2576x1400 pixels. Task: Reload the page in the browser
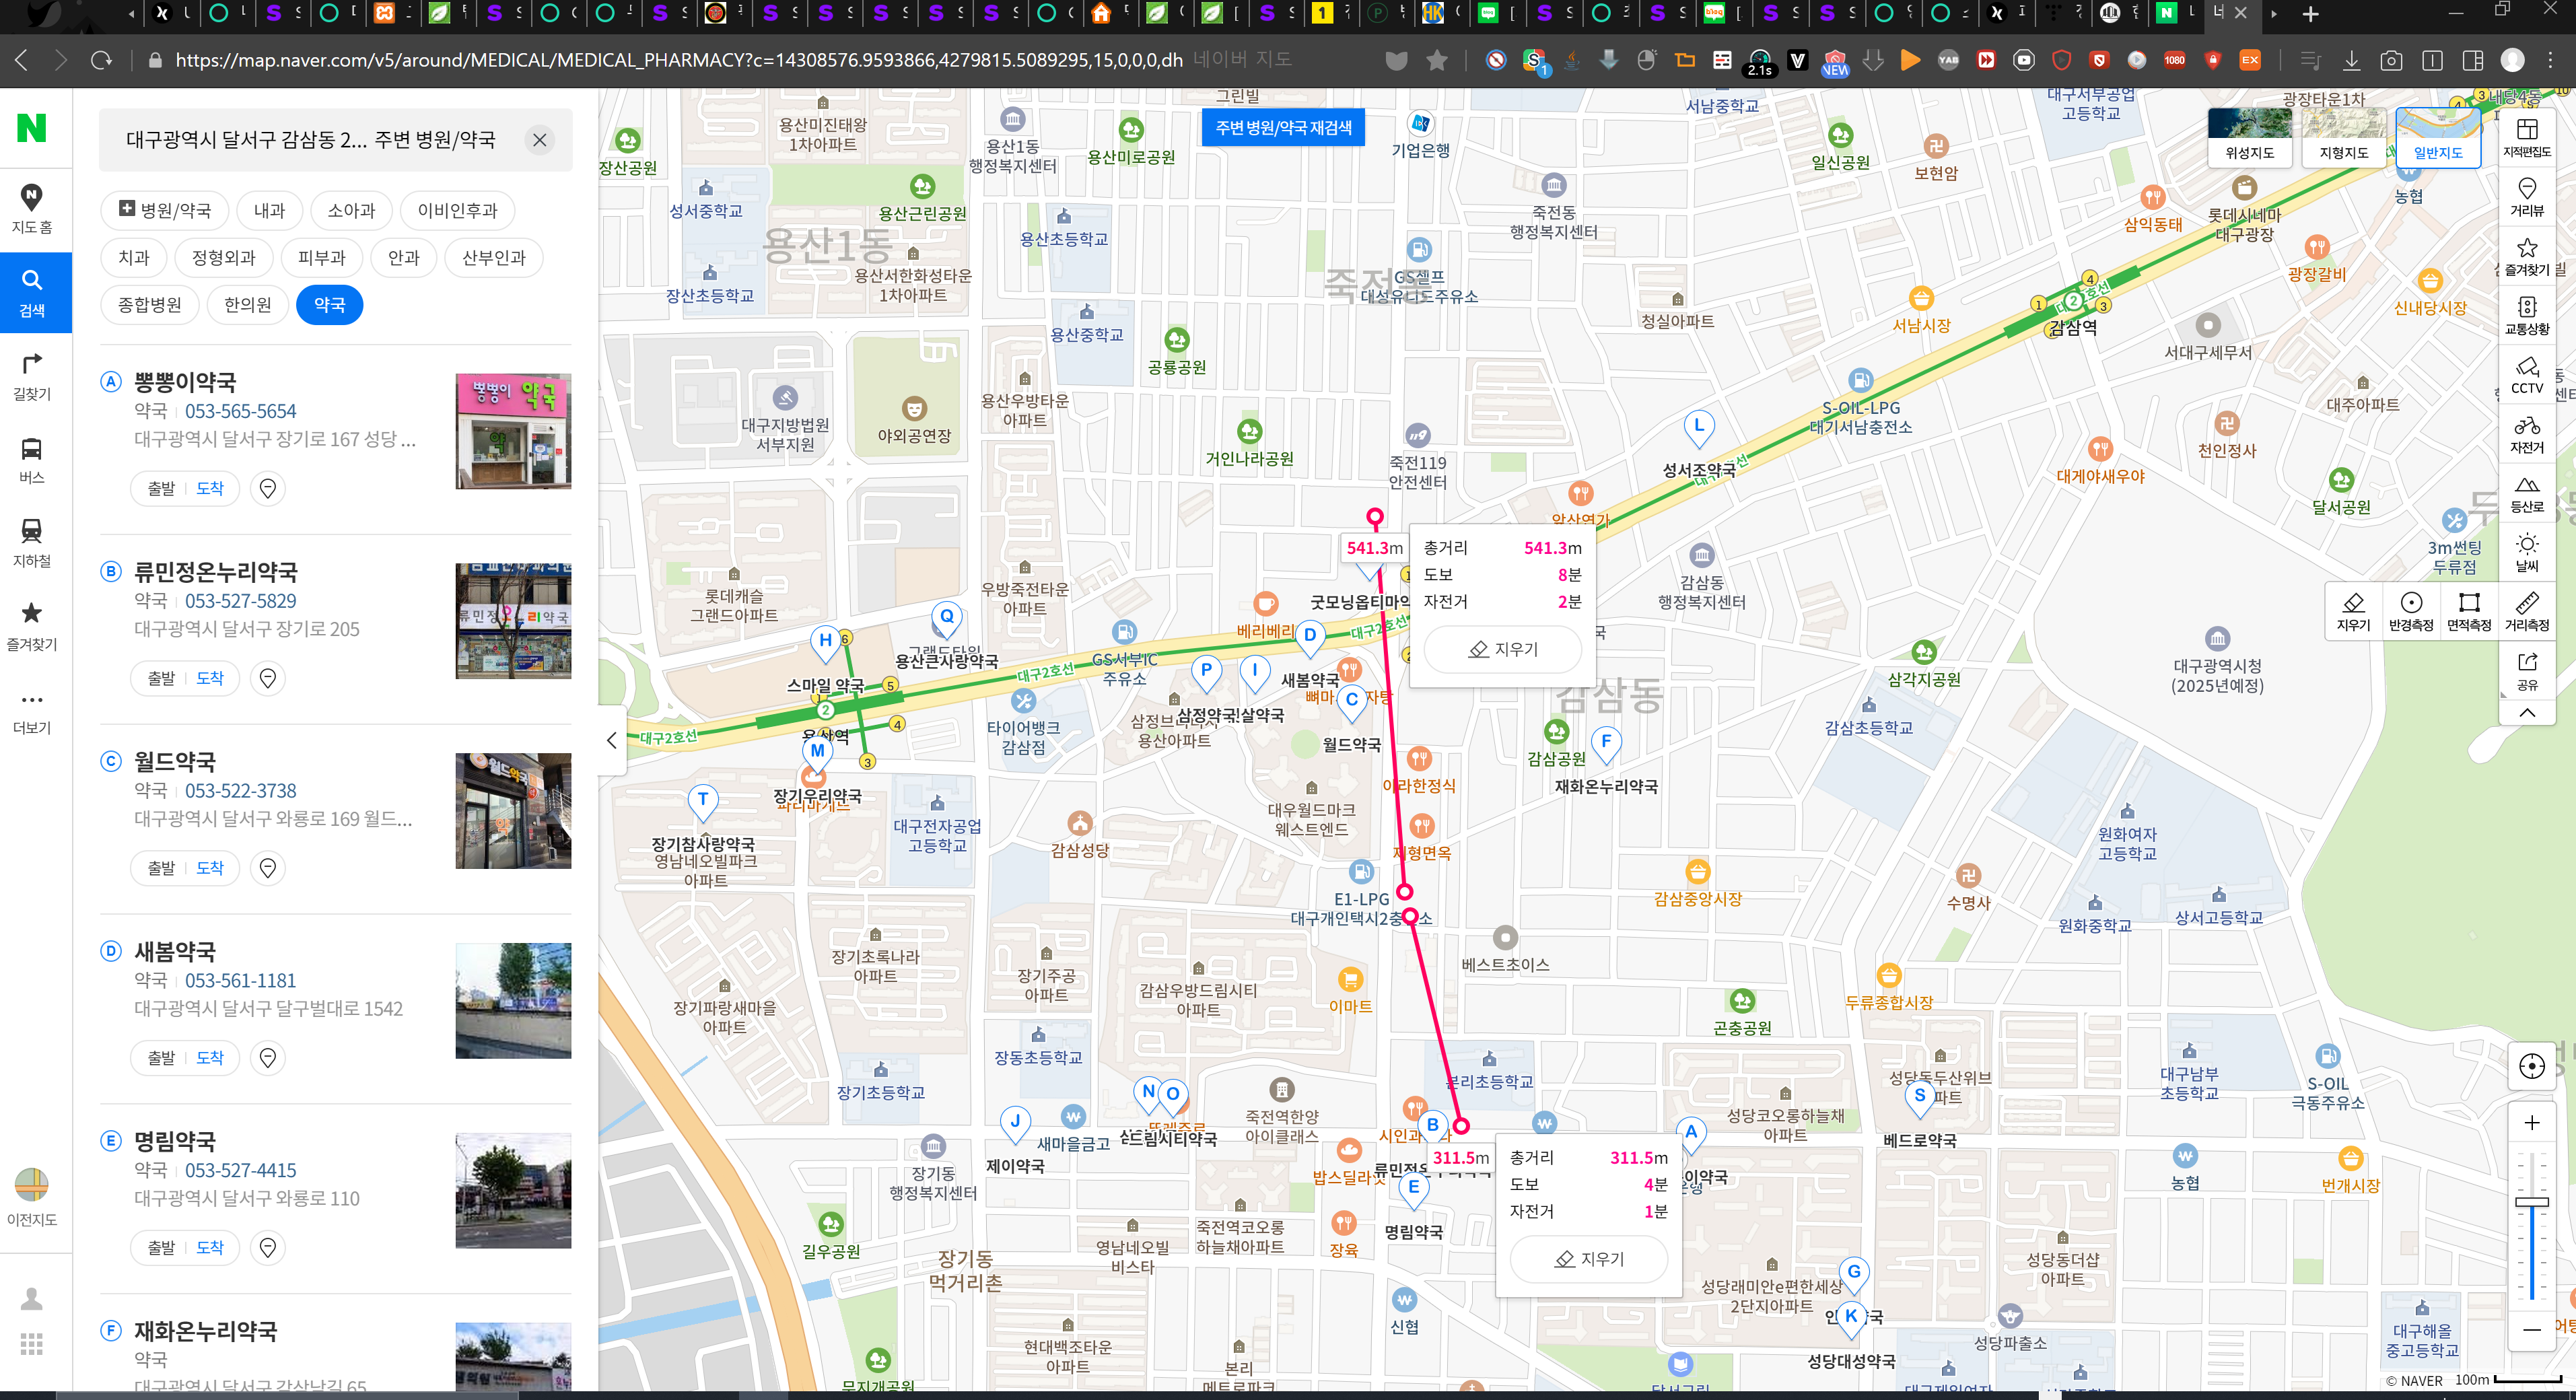tap(101, 60)
